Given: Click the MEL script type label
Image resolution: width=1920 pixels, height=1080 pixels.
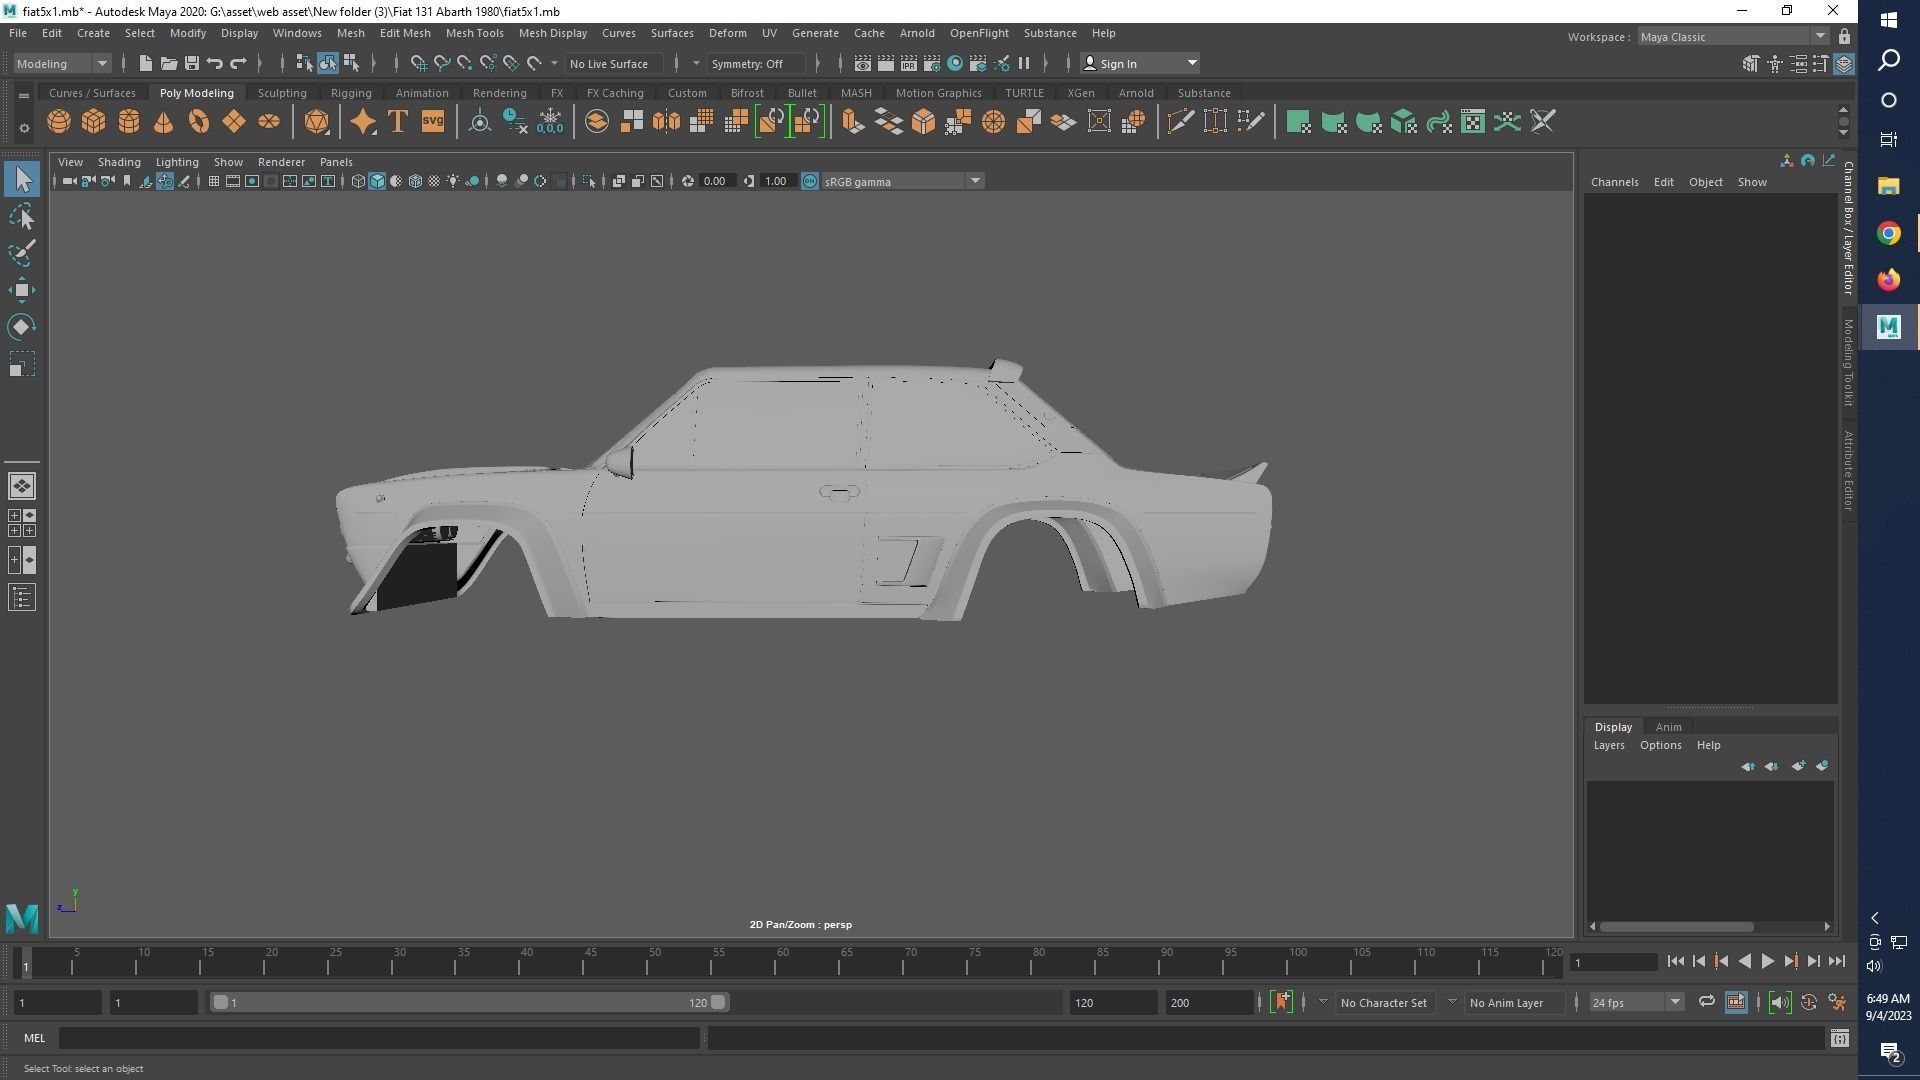Looking at the screenshot, I should coord(34,1038).
